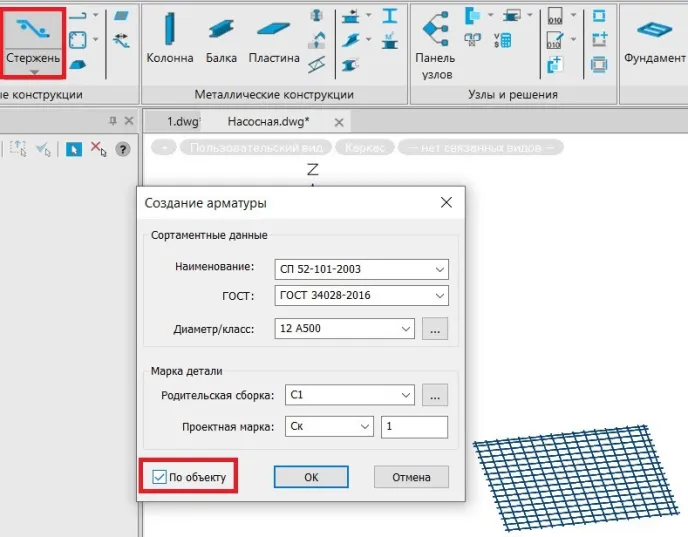This screenshot has height=537, width=688.
Task: Click the Отмена cancel button
Action: pos(410,477)
